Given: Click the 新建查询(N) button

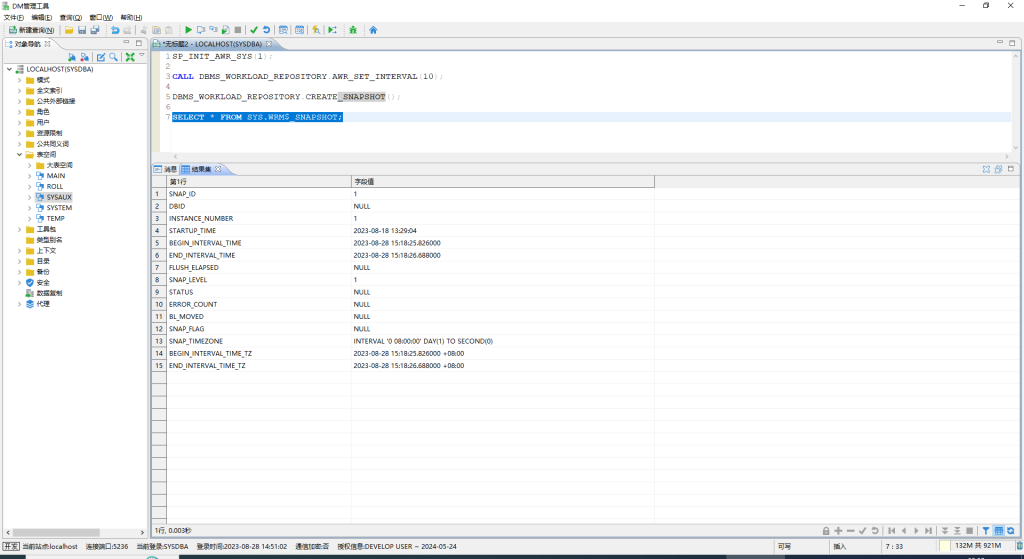Looking at the screenshot, I should pos(31,30).
